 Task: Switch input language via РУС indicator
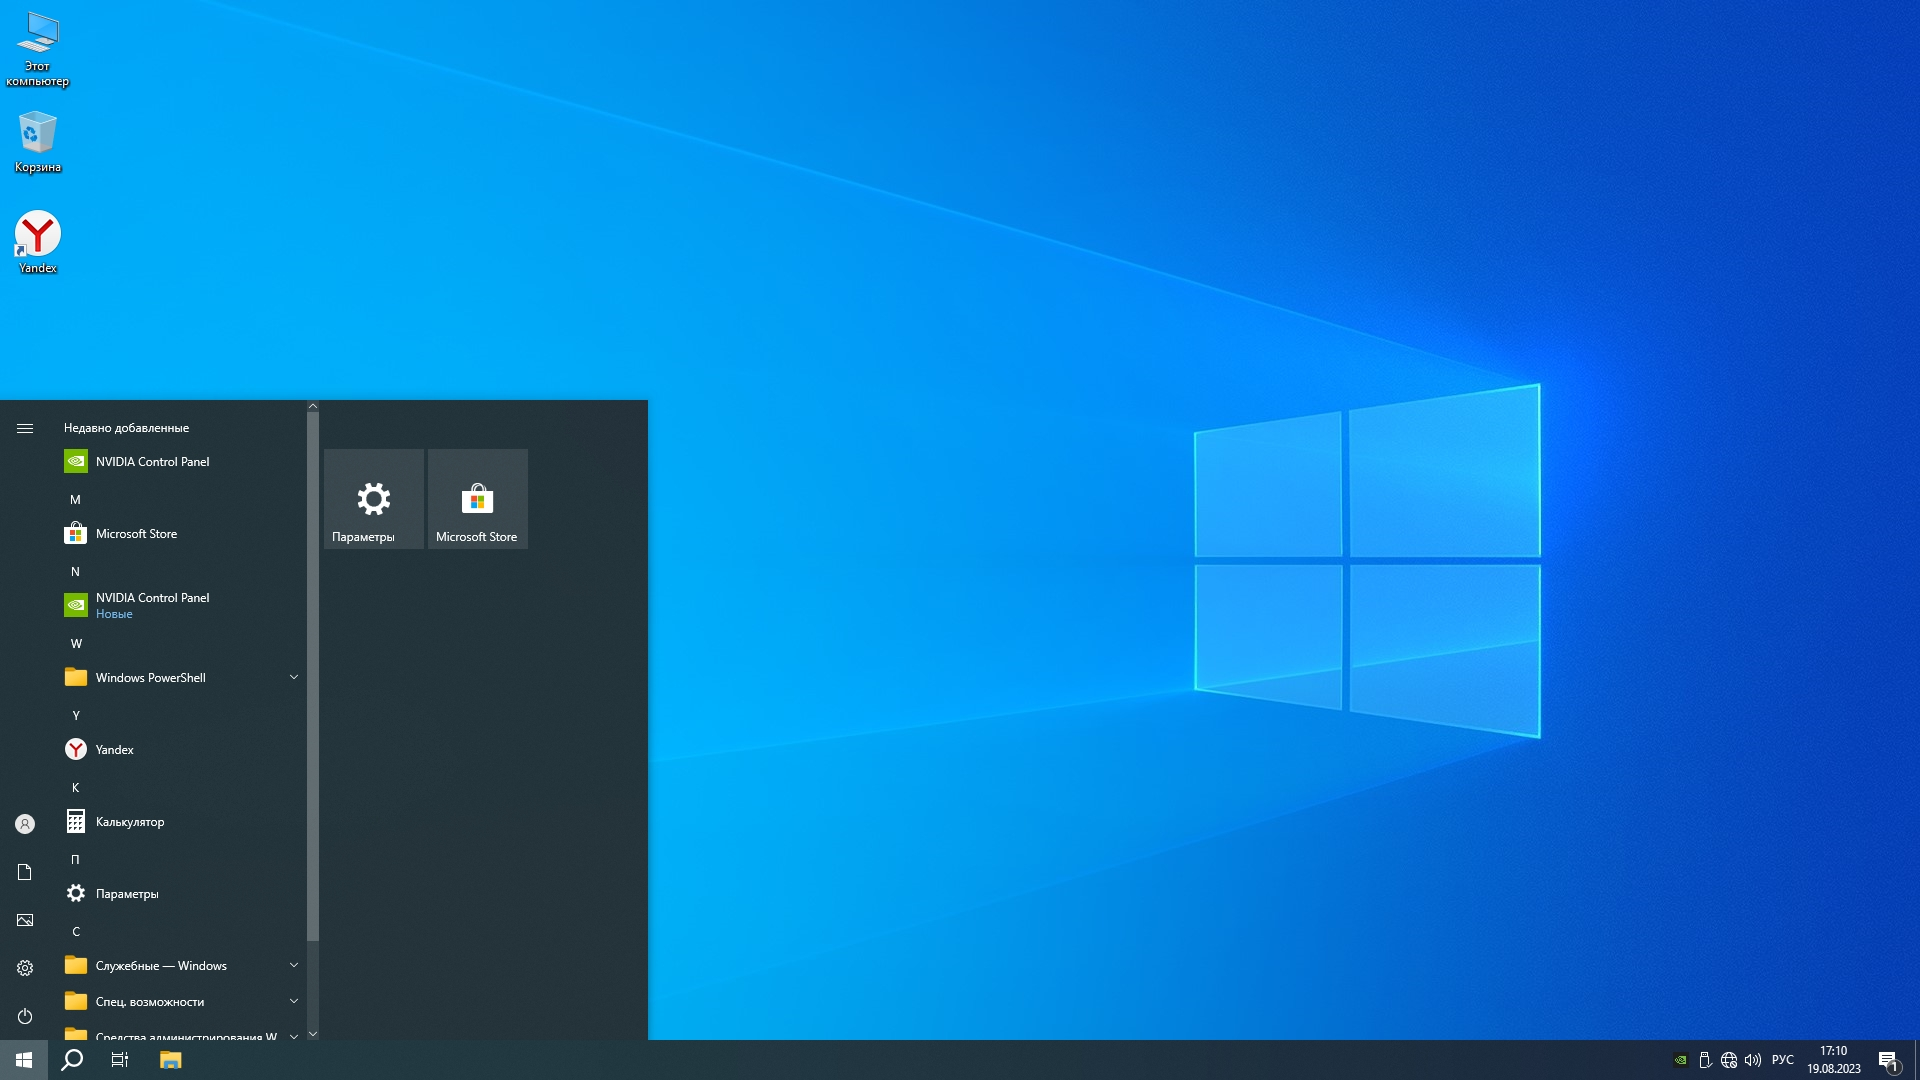[x=1782, y=1060]
